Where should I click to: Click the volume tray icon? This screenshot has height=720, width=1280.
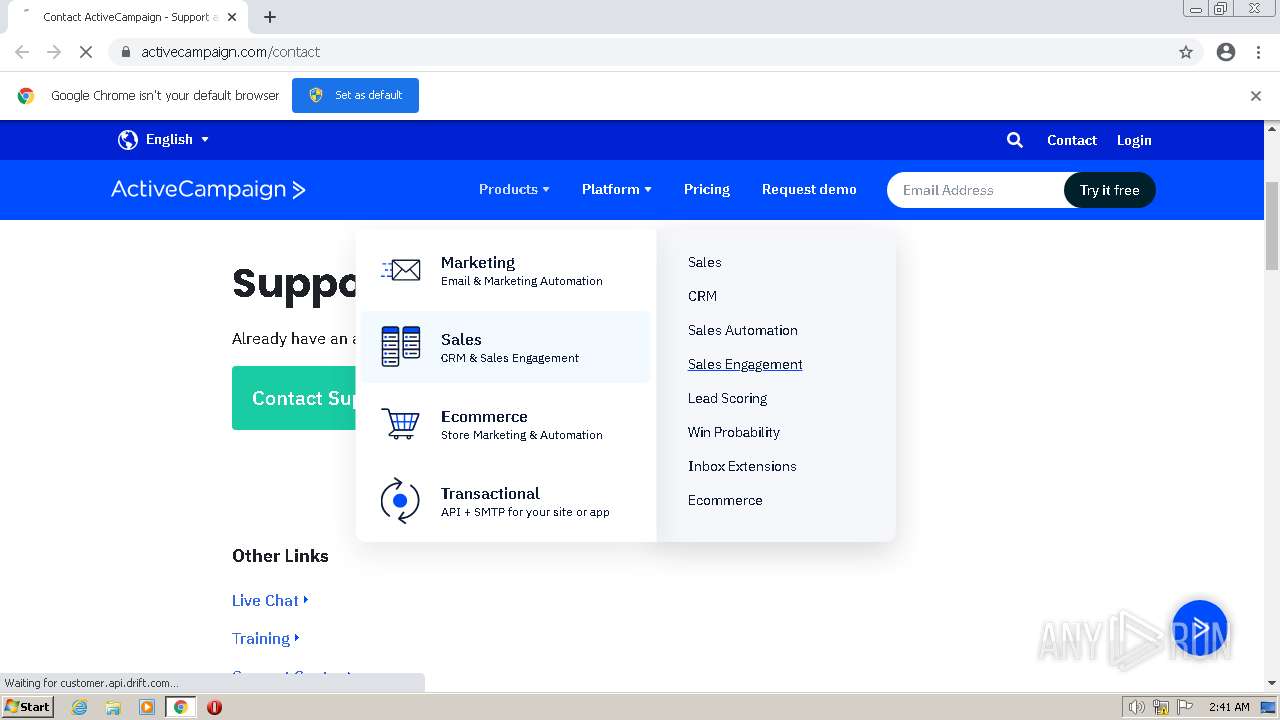tap(1136, 707)
